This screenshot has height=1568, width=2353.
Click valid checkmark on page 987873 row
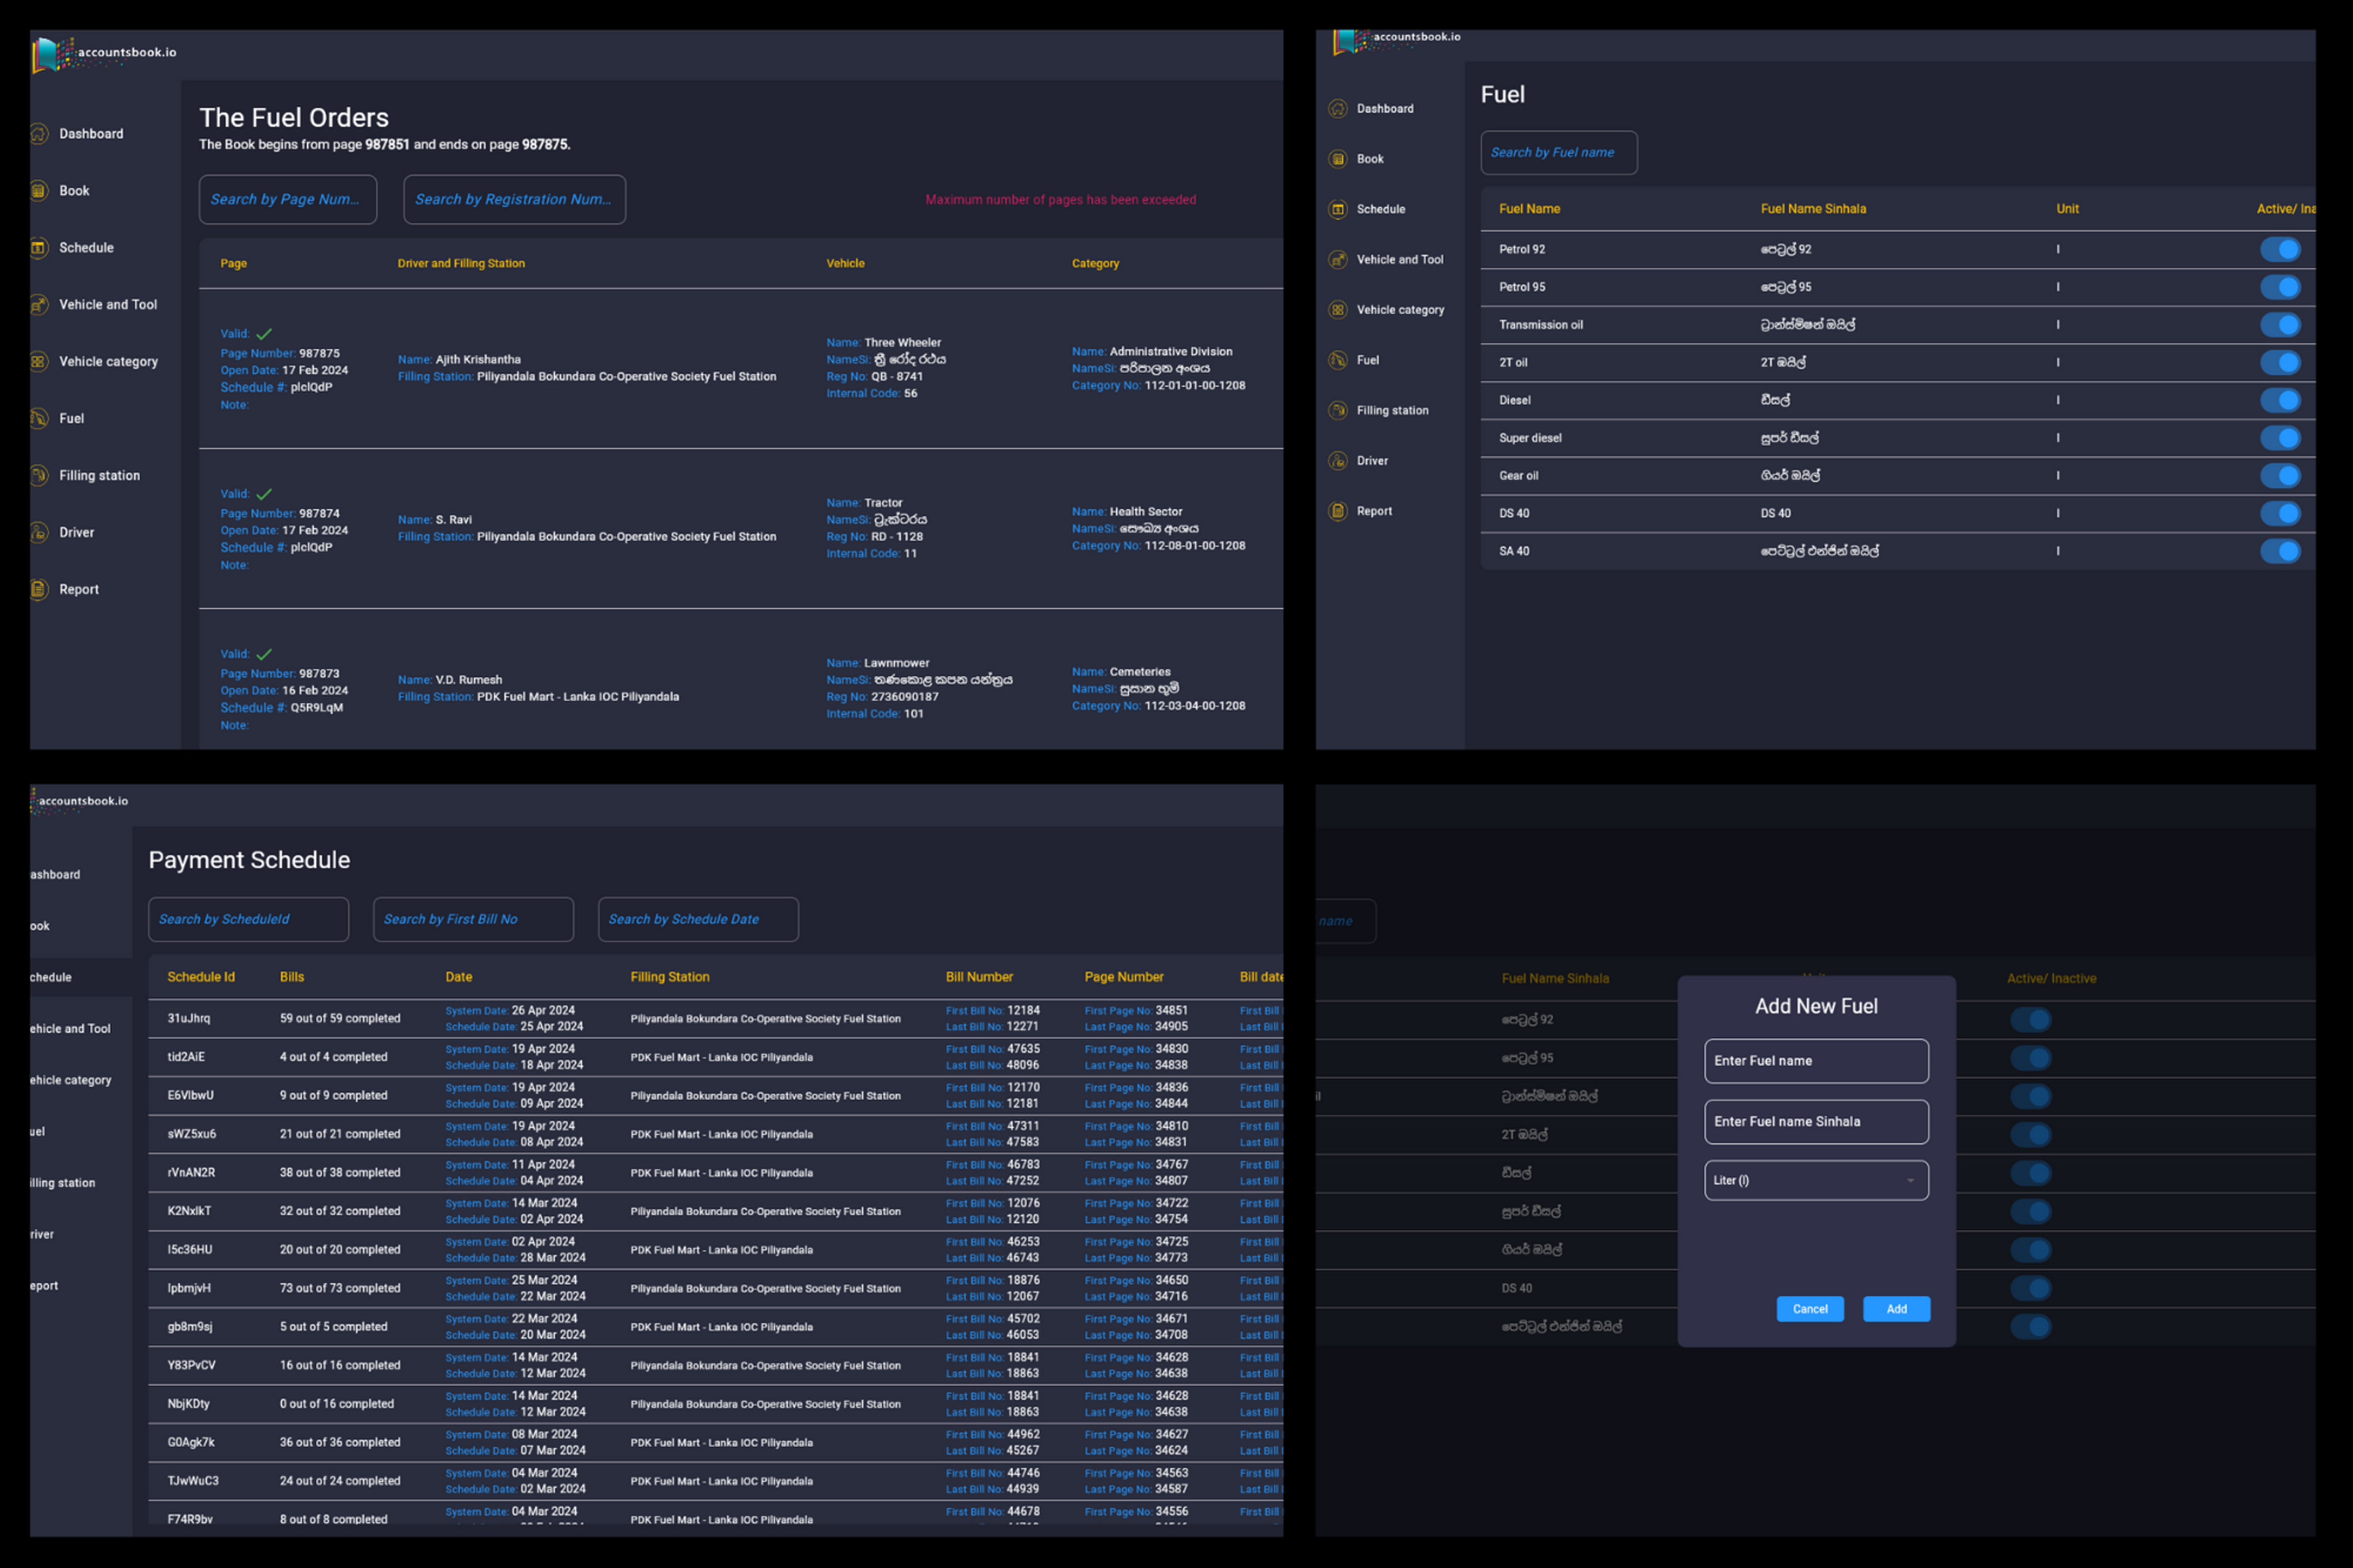264,654
